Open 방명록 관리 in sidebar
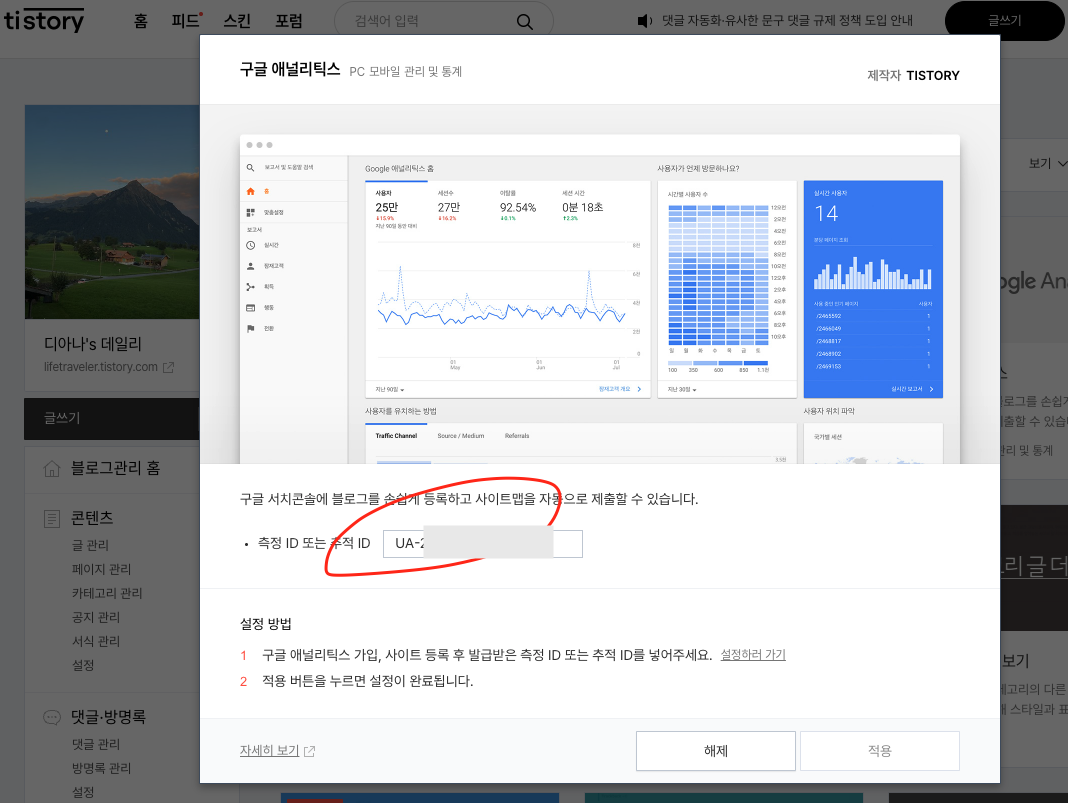Viewport: 1068px width, 803px height. pyautogui.click(x=101, y=768)
